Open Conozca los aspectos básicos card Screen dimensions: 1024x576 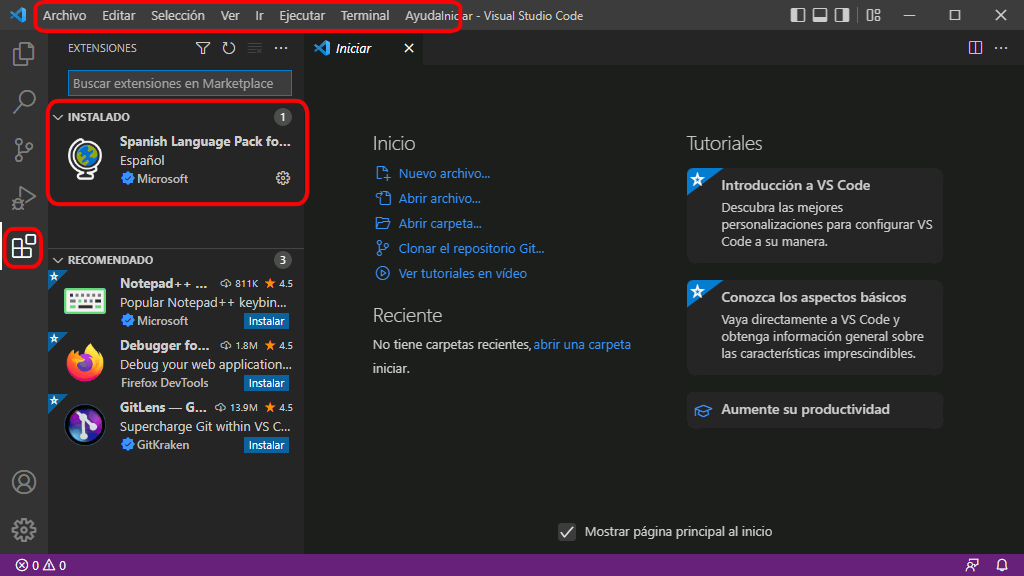[x=814, y=327]
